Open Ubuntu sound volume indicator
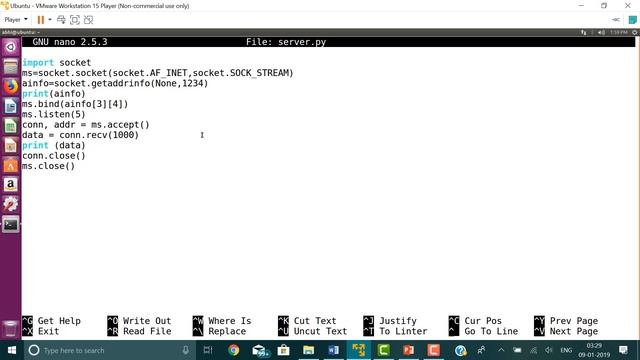This screenshot has width=640, height=360. tap(601, 32)
